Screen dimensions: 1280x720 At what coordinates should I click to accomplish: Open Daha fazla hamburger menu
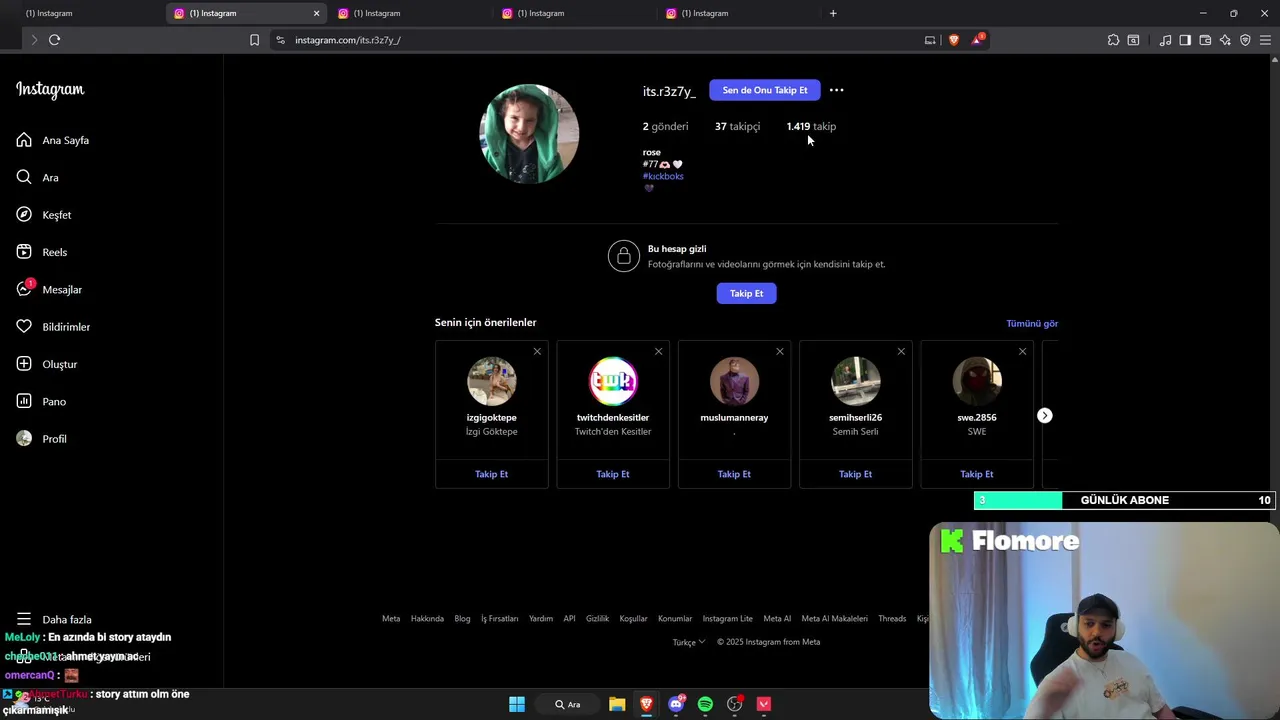coord(24,619)
